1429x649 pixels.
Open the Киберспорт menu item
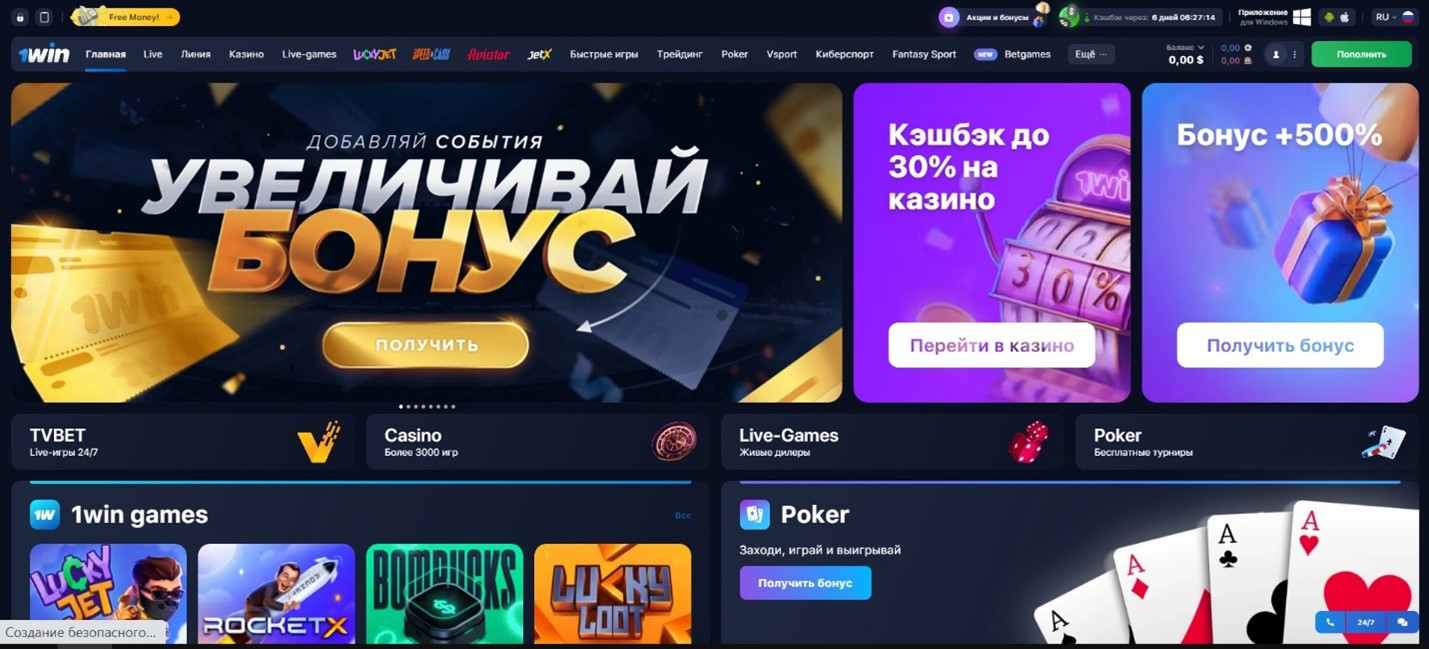(844, 54)
